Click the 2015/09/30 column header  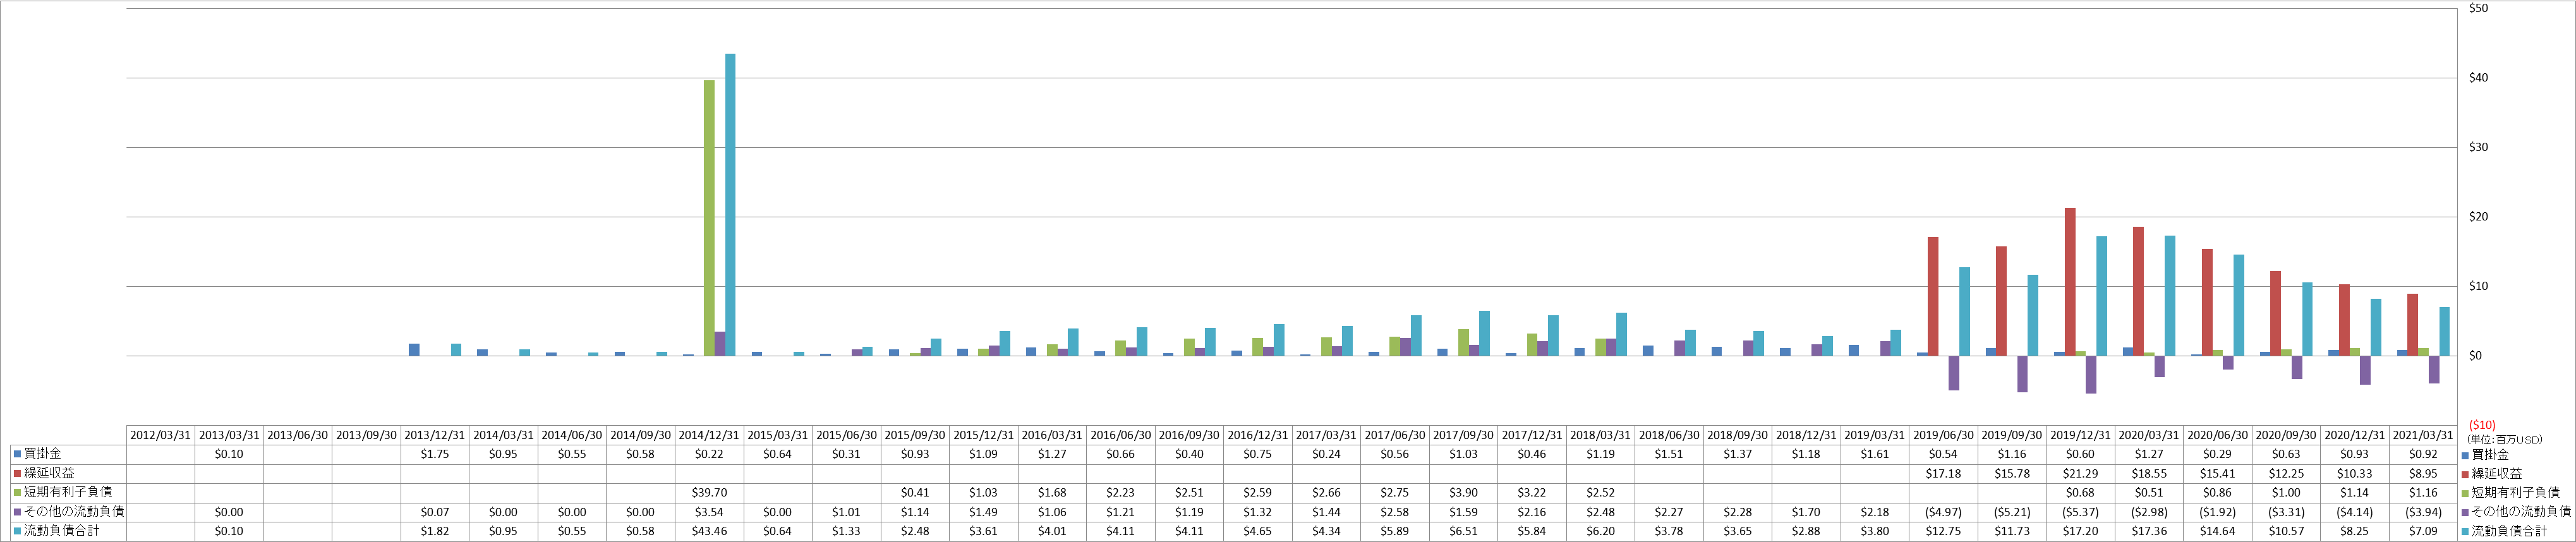click(x=915, y=436)
